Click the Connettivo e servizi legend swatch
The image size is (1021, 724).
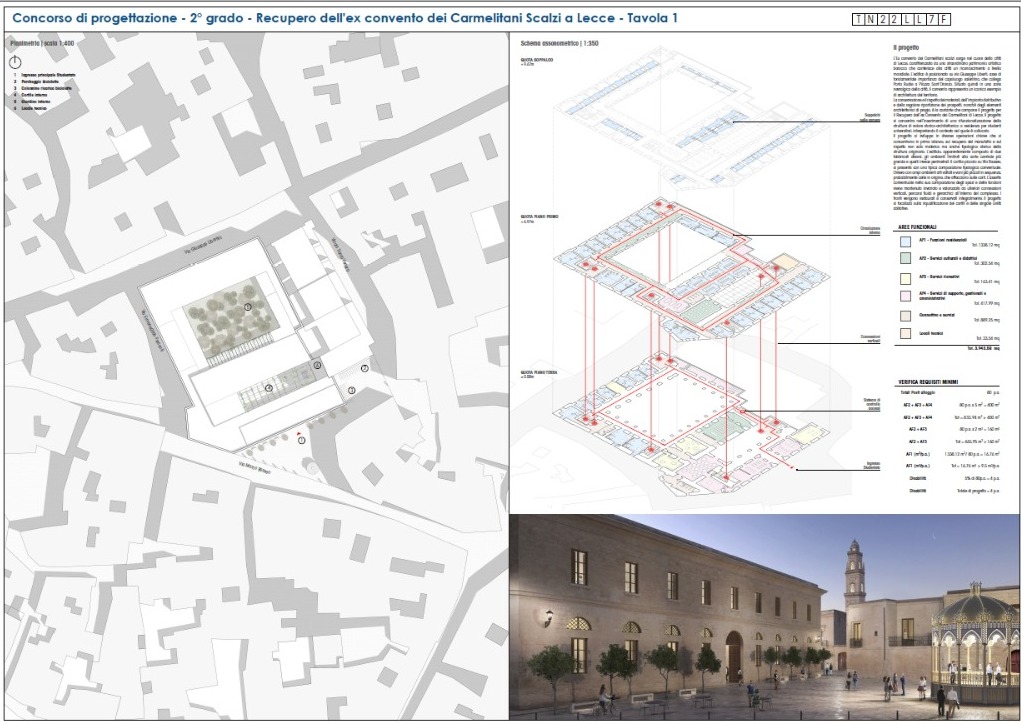905,316
